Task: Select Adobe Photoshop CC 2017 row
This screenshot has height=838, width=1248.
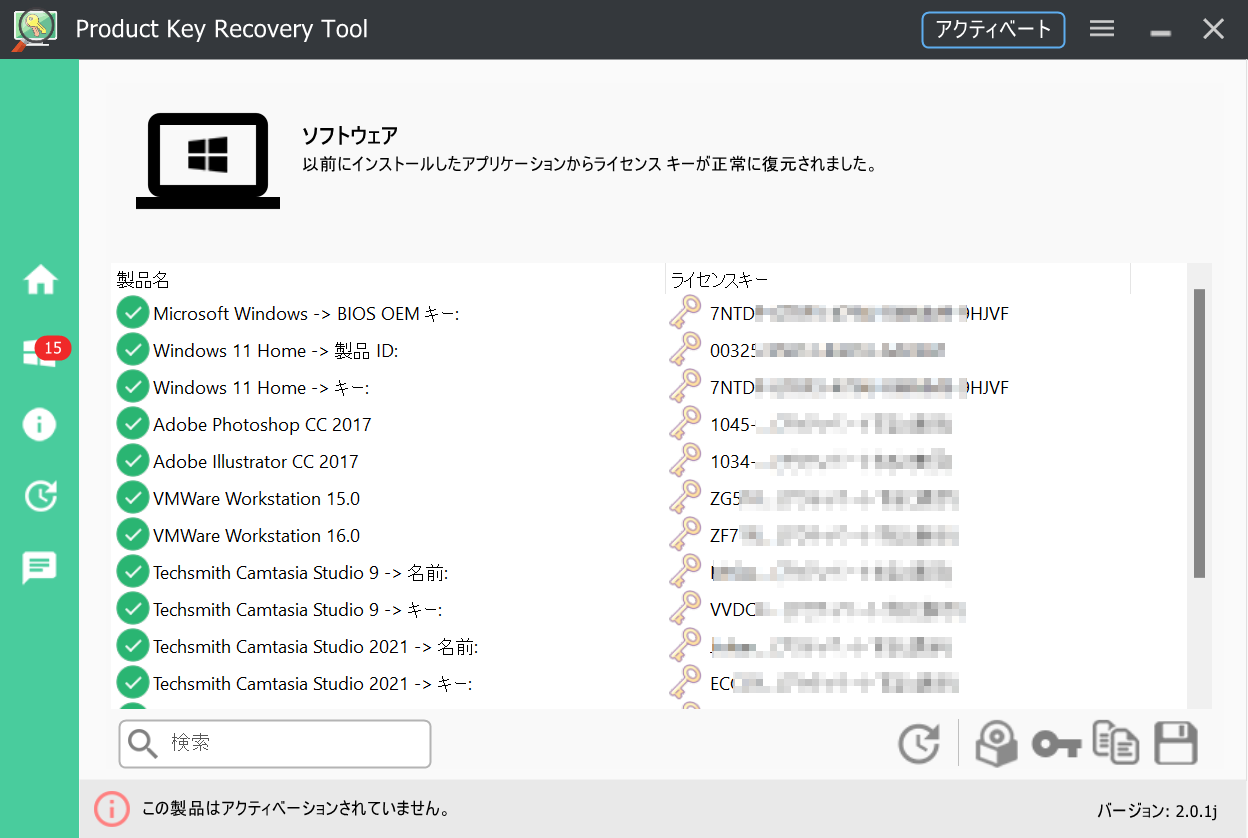Action: point(648,424)
